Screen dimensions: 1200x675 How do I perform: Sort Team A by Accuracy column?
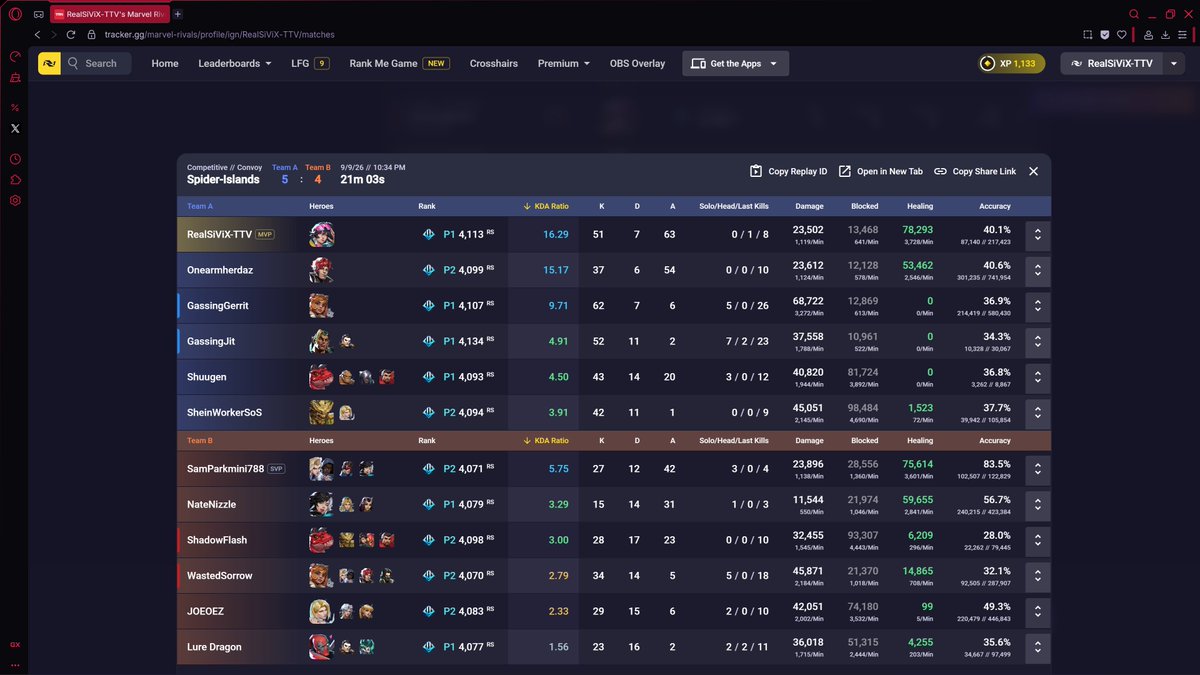[995, 206]
